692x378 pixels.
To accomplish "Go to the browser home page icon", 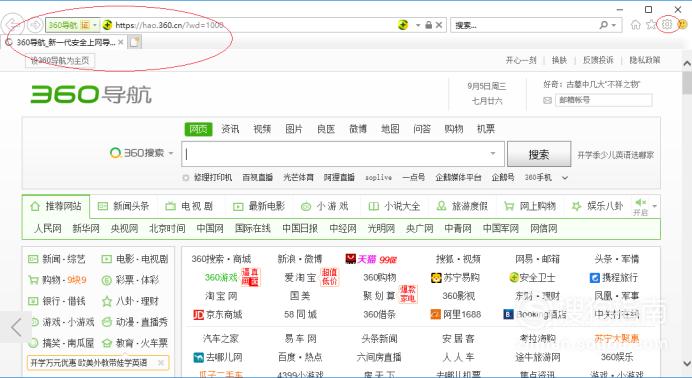I will pos(636,25).
